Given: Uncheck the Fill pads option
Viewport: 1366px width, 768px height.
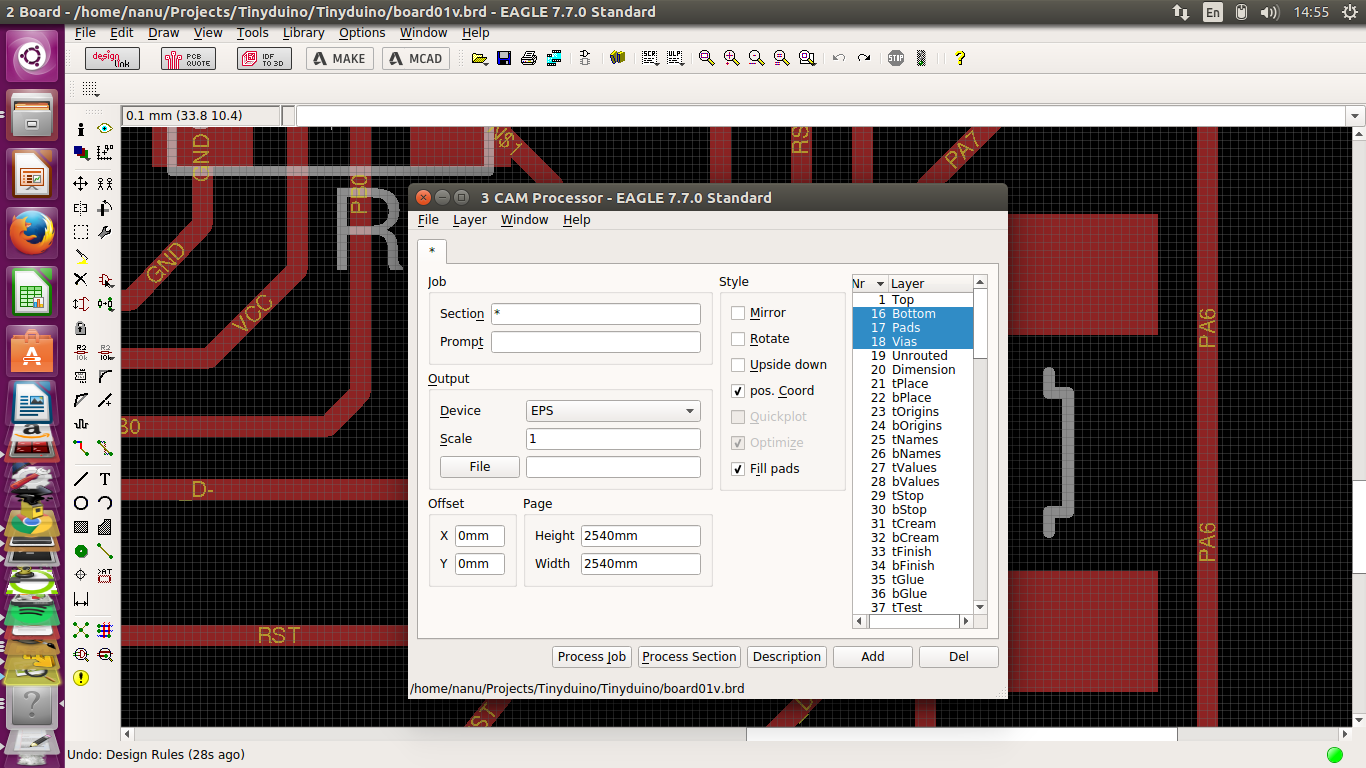Looking at the screenshot, I should (738, 469).
